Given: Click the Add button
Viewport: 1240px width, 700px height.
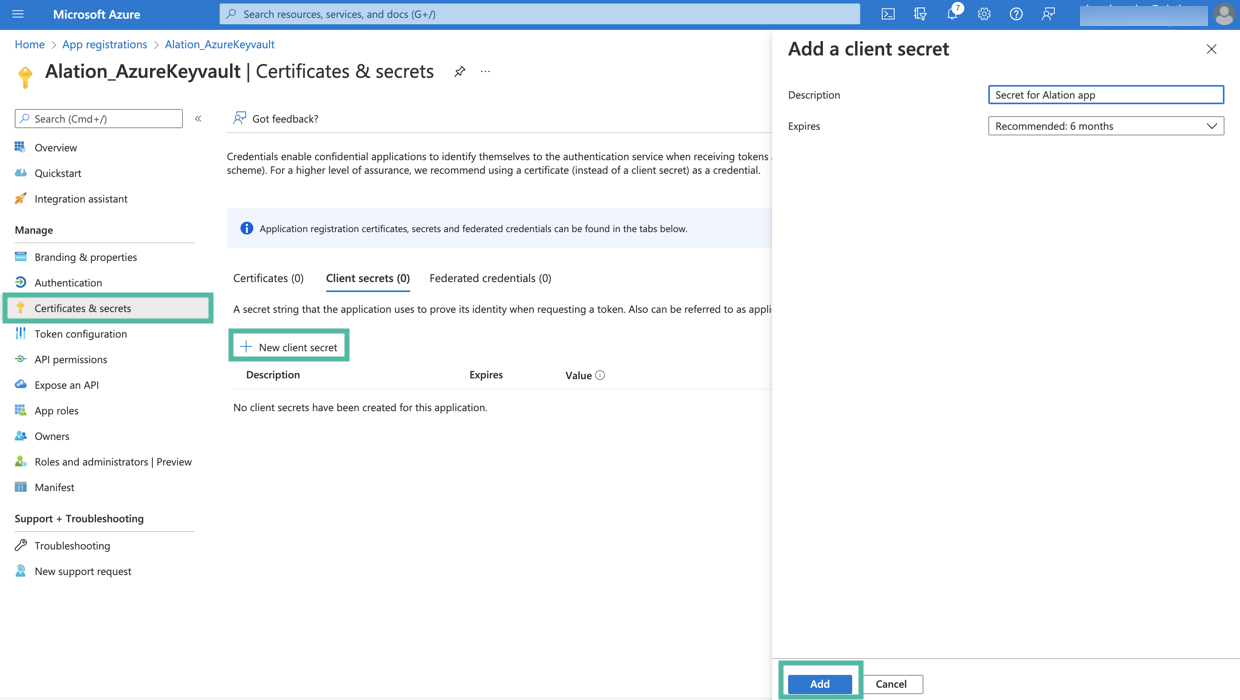Looking at the screenshot, I should click(x=820, y=684).
